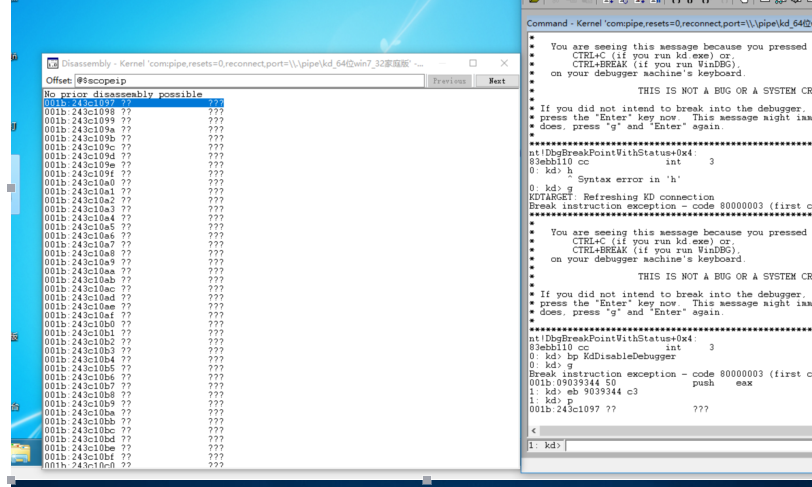Select disassembly row 001b:243c10be

[x=134, y=448]
